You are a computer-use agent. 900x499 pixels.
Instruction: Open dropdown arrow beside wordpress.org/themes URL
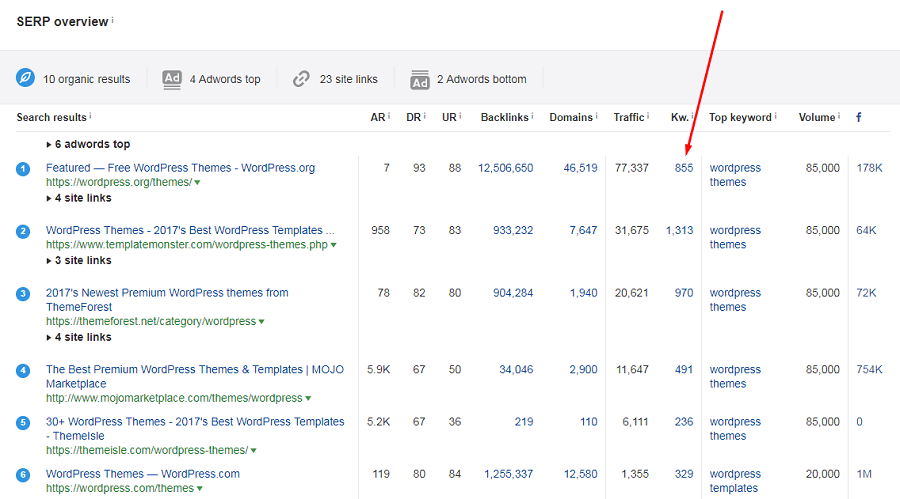coord(197,183)
